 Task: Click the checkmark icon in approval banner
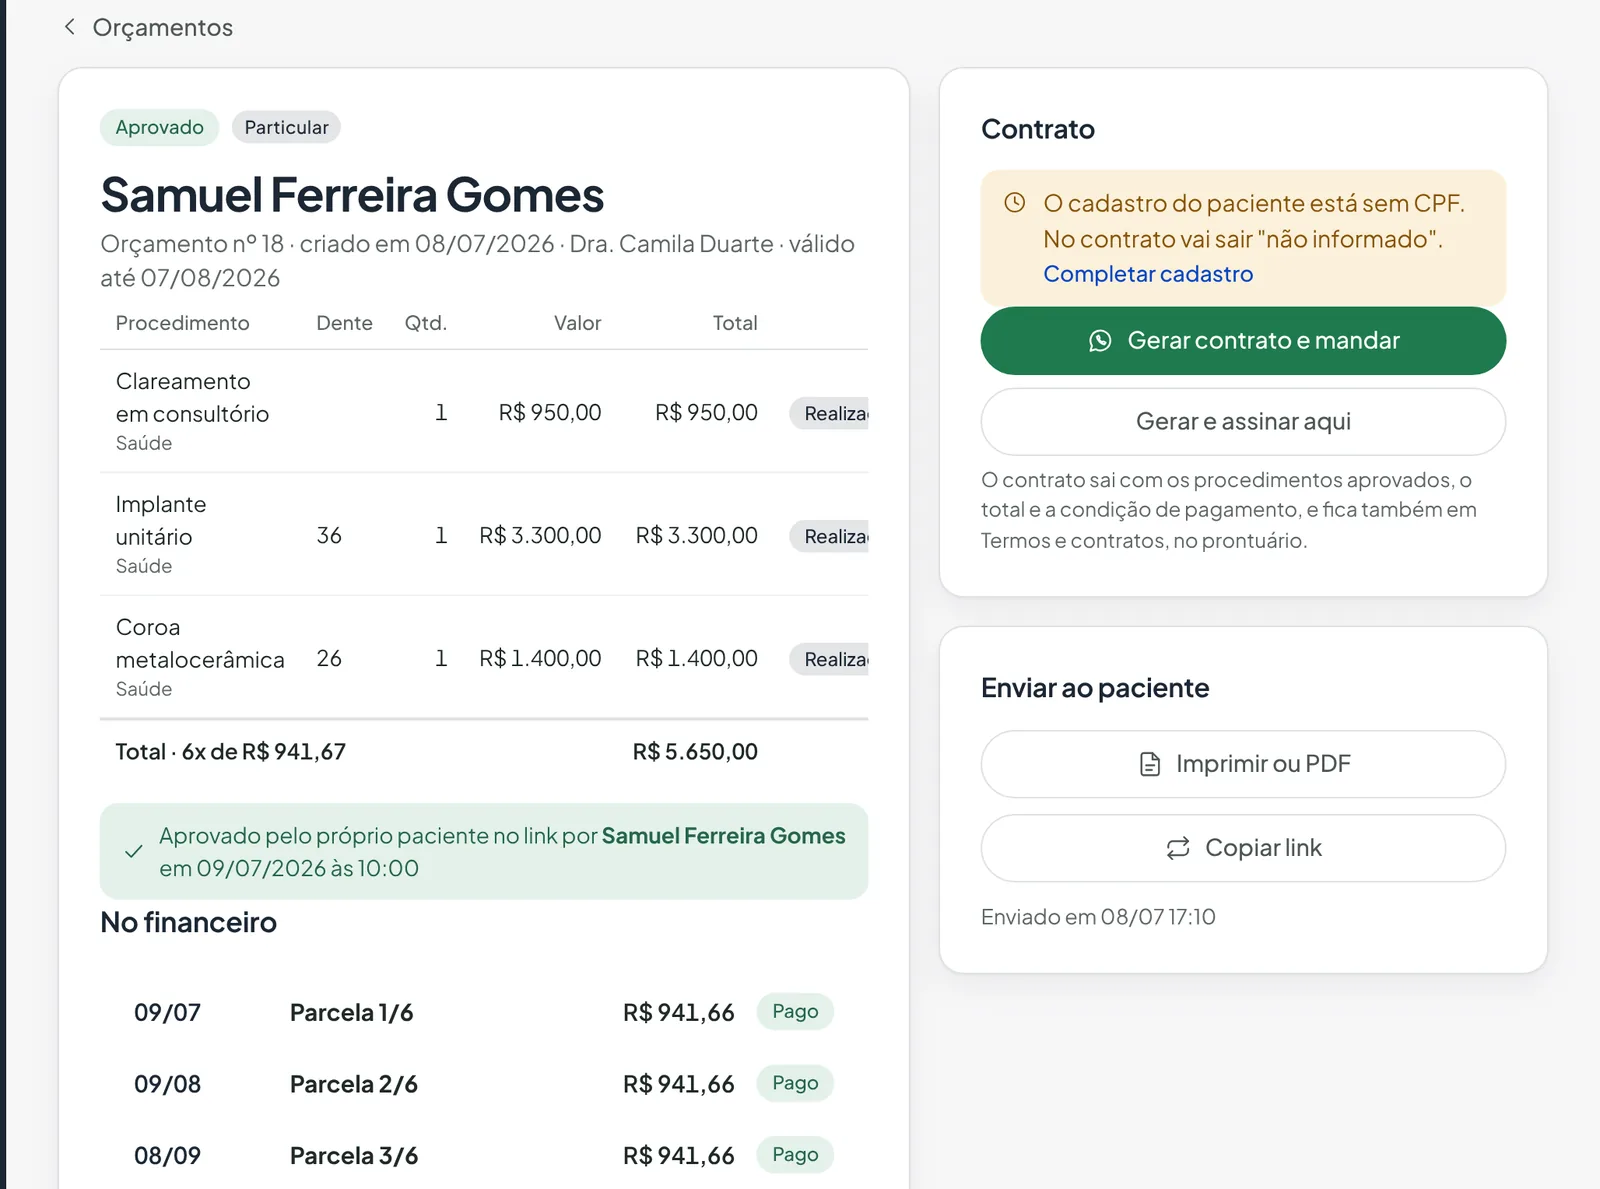tap(133, 852)
